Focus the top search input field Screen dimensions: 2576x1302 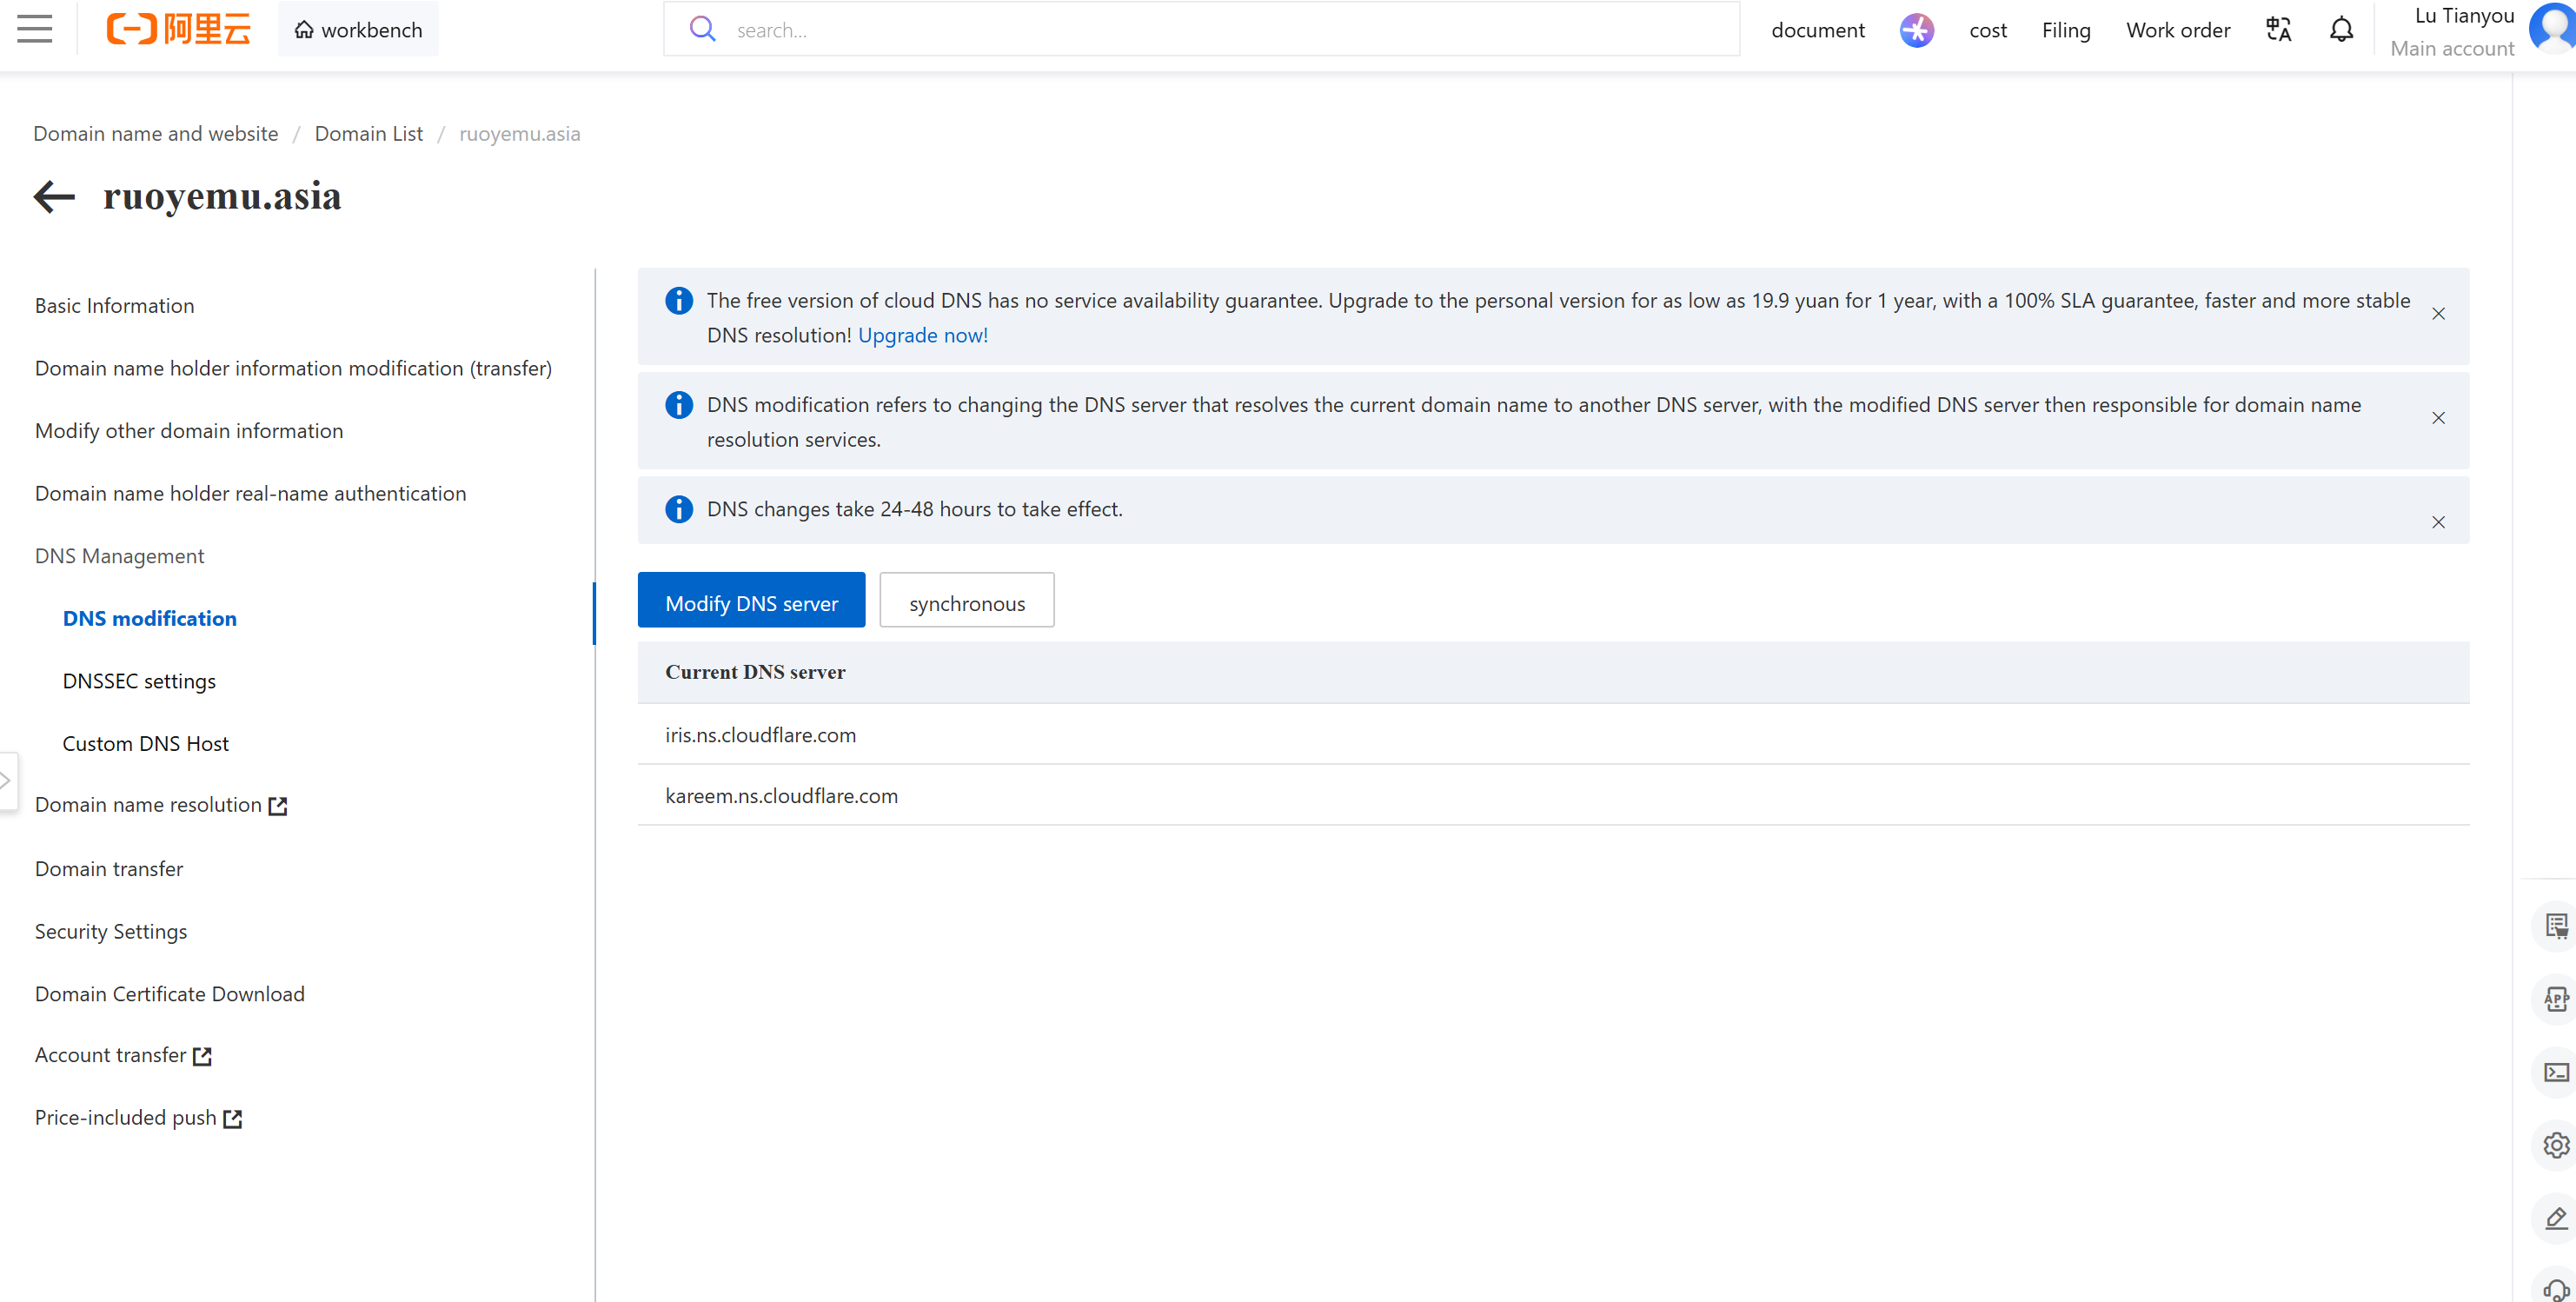1201,29
